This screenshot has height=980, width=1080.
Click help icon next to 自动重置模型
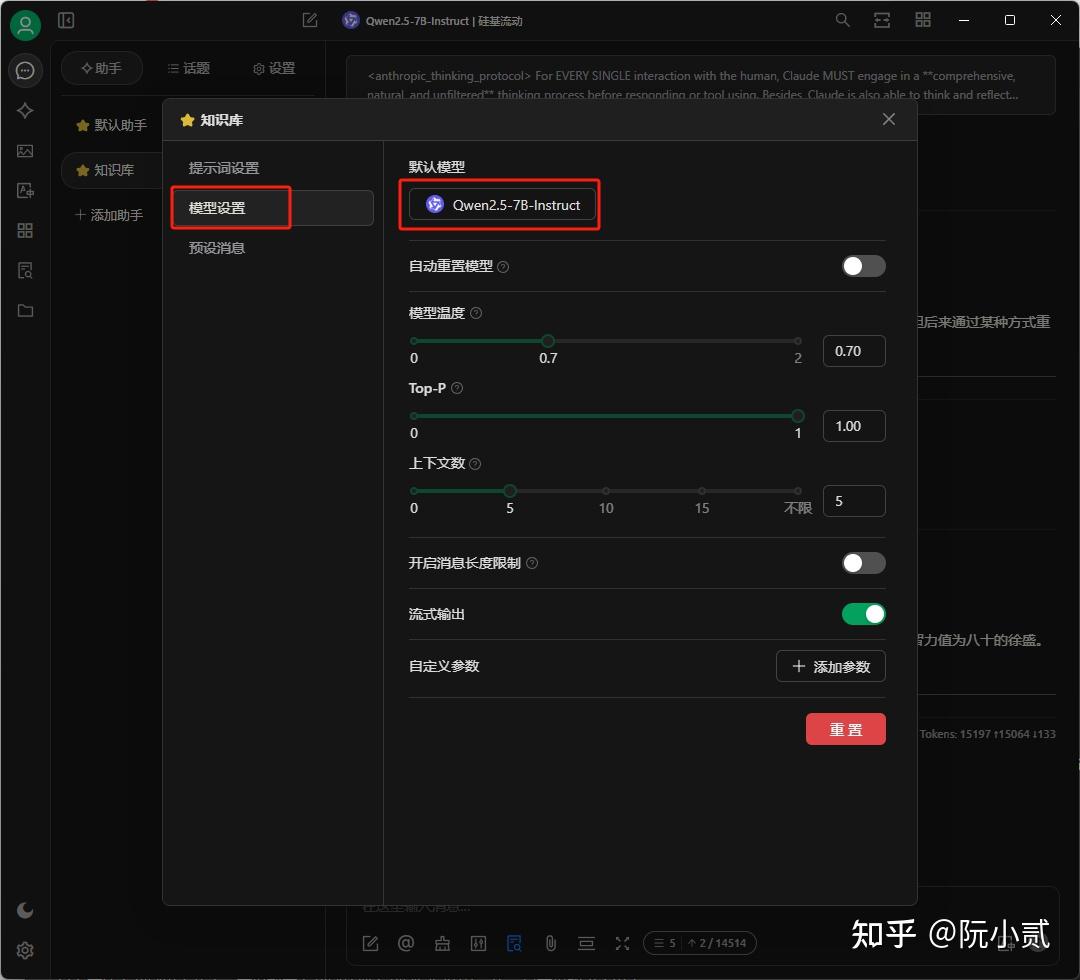pyautogui.click(x=503, y=267)
